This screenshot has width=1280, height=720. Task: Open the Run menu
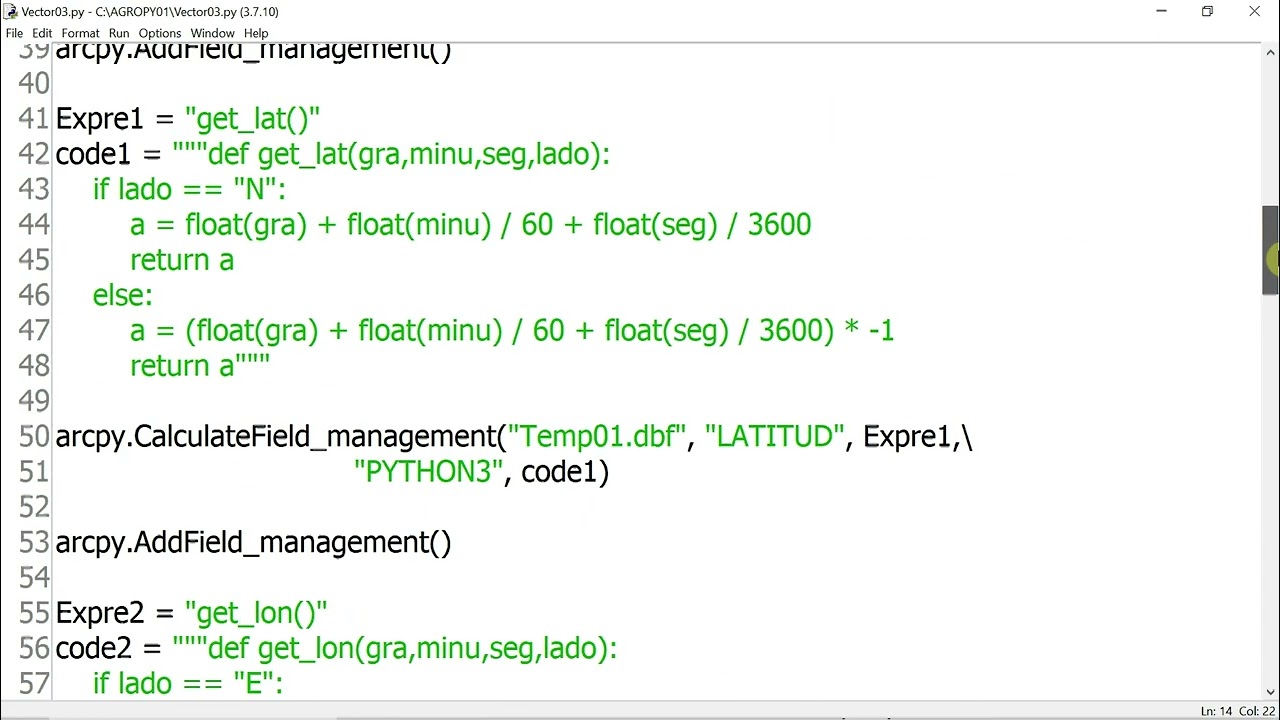[x=119, y=33]
